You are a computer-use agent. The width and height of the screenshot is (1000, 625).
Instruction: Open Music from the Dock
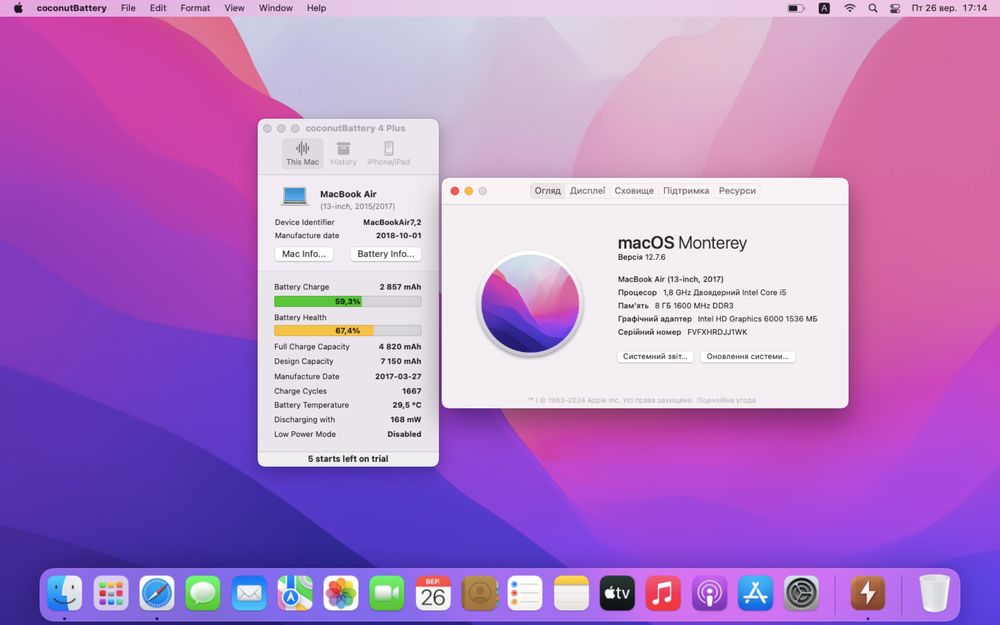pos(663,593)
